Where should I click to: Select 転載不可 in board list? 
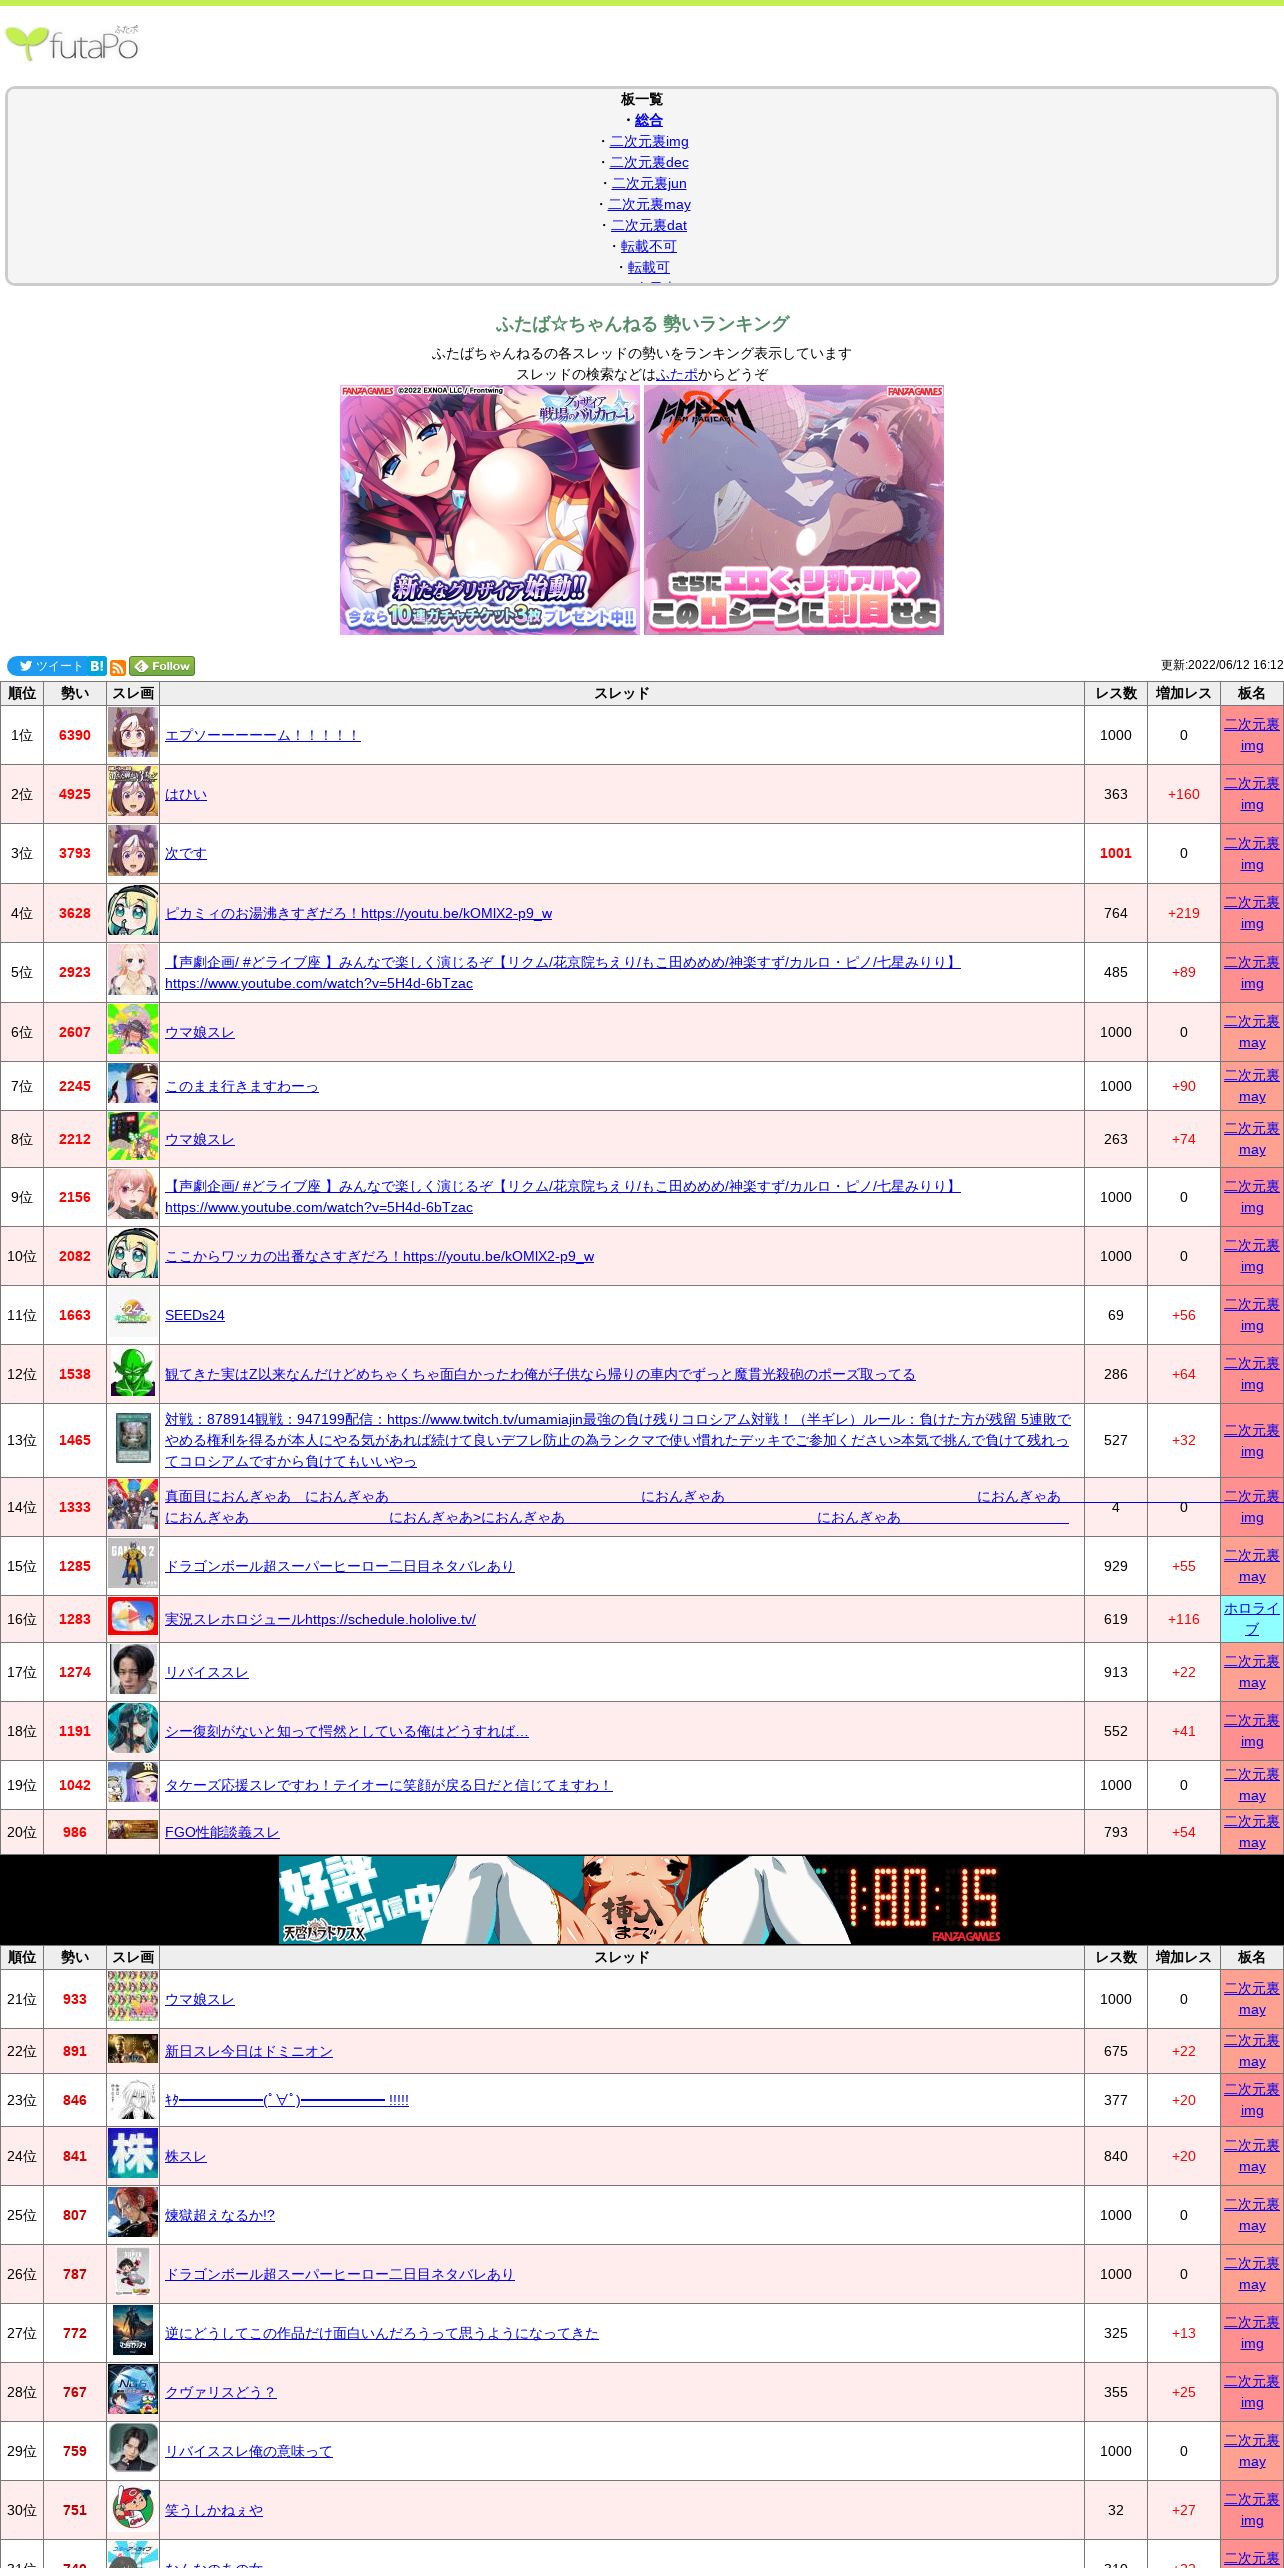click(649, 246)
